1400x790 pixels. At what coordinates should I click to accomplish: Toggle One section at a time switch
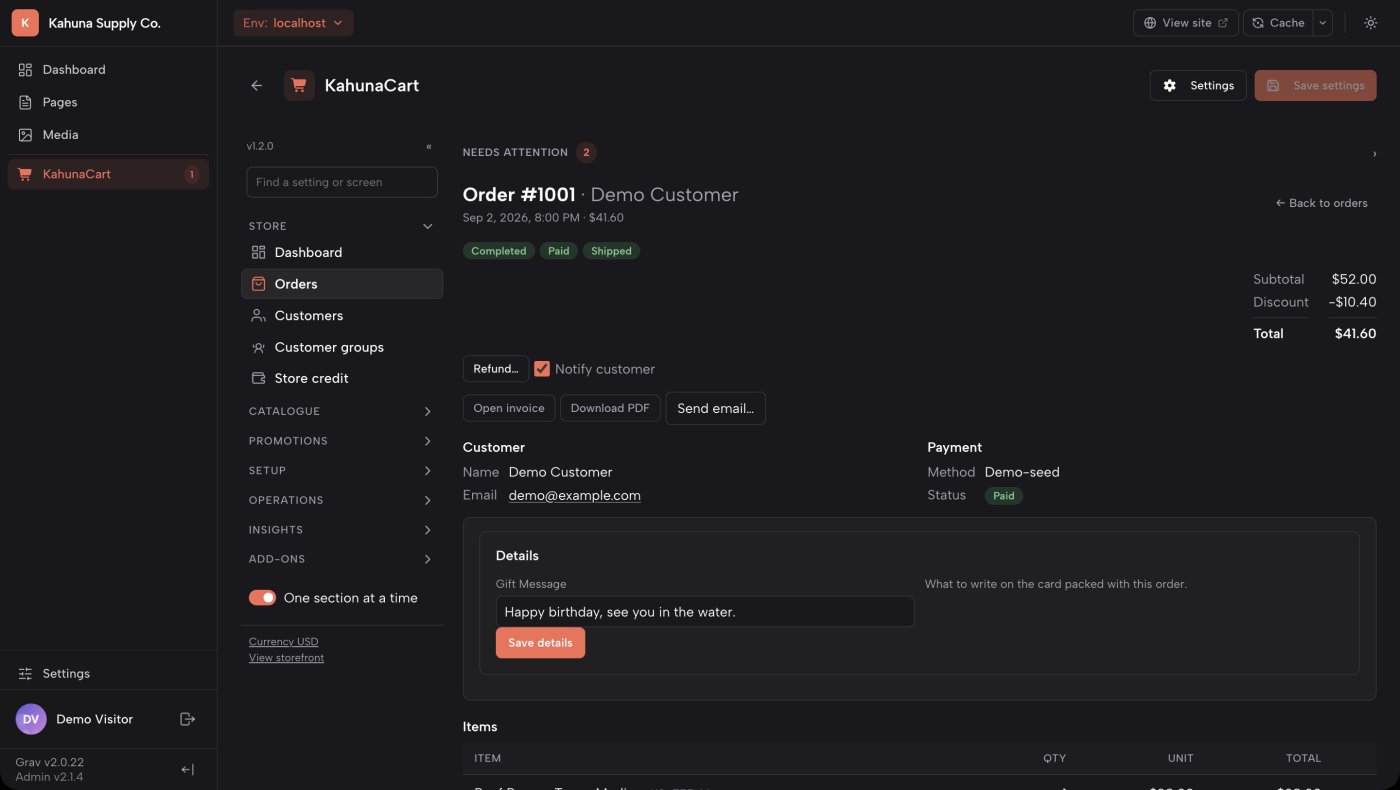[262, 598]
